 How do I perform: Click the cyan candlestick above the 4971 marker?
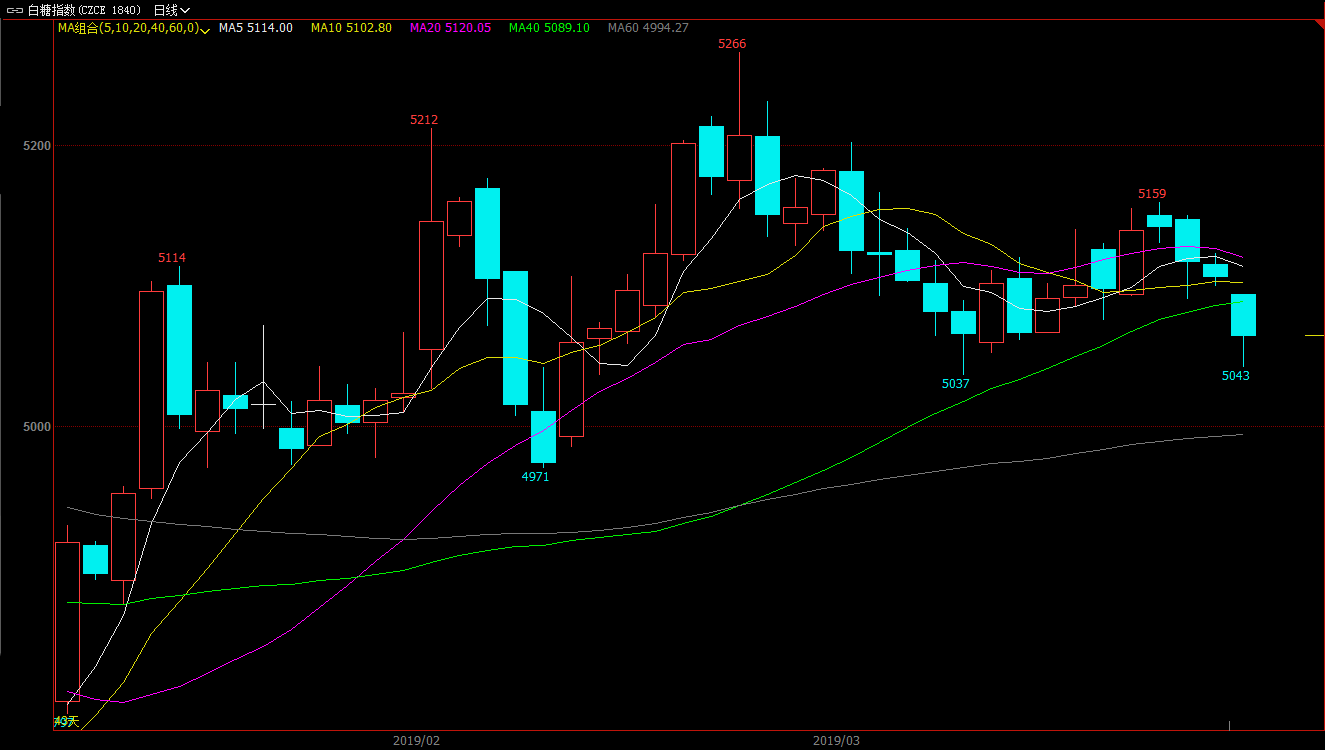543,437
